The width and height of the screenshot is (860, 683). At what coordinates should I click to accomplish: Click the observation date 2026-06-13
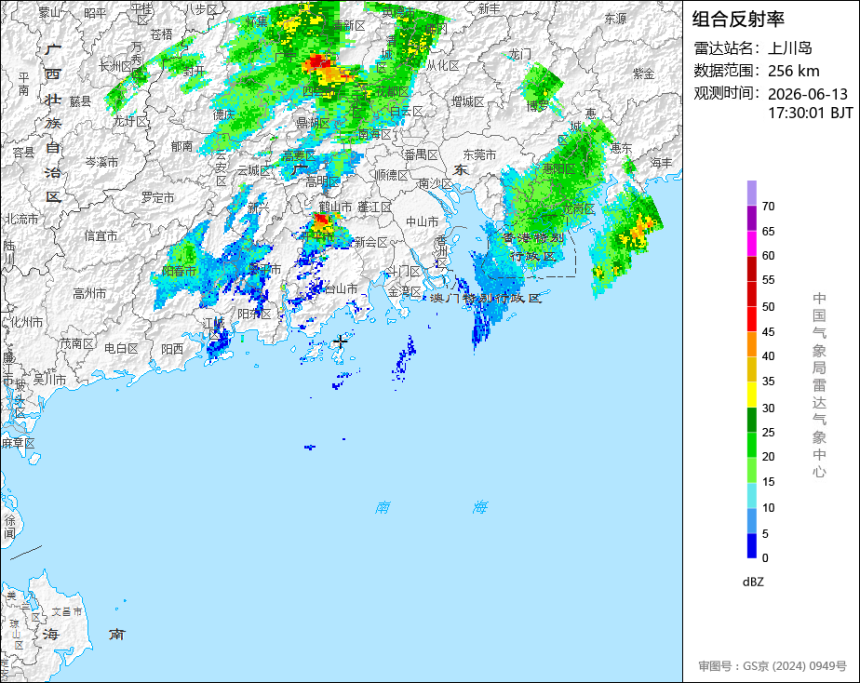(808, 94)
